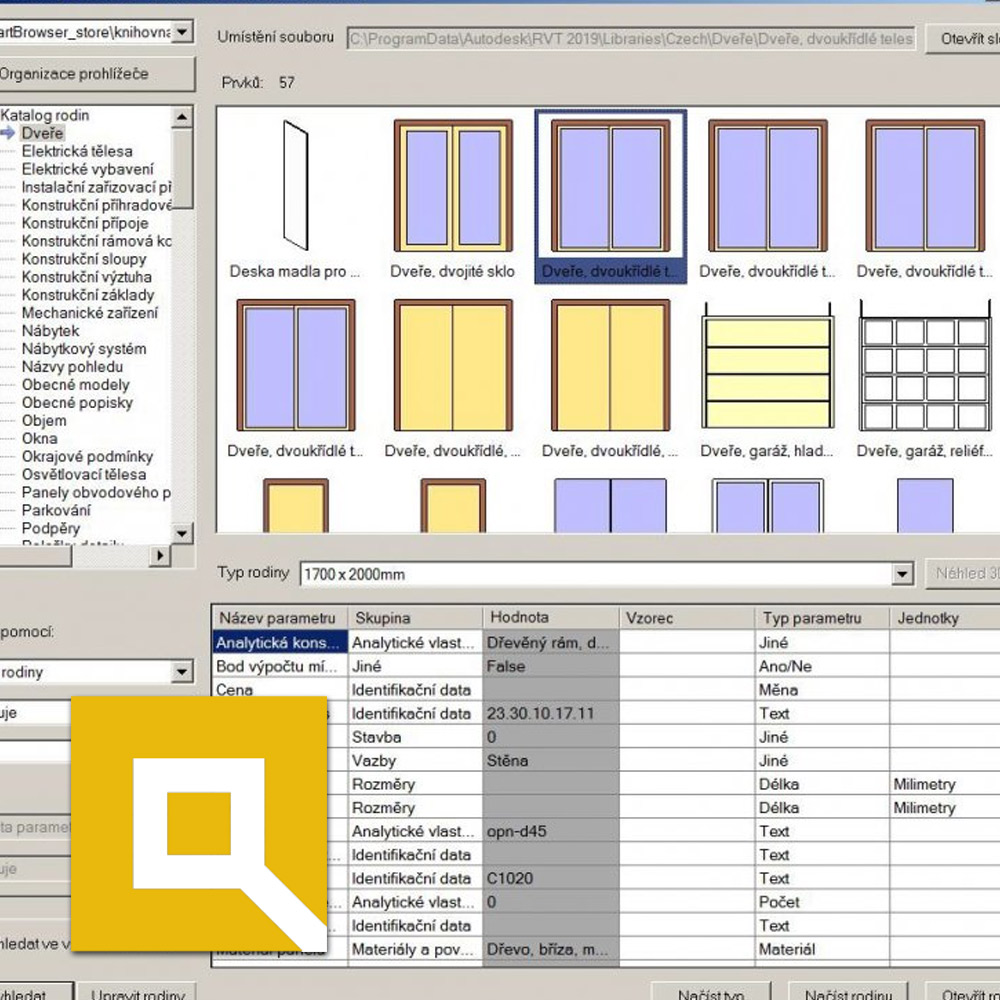The width and height of the screenshot is (1000, 1000).
Task: Select Okna category in the tree
Action: click(x=40, y=438)
